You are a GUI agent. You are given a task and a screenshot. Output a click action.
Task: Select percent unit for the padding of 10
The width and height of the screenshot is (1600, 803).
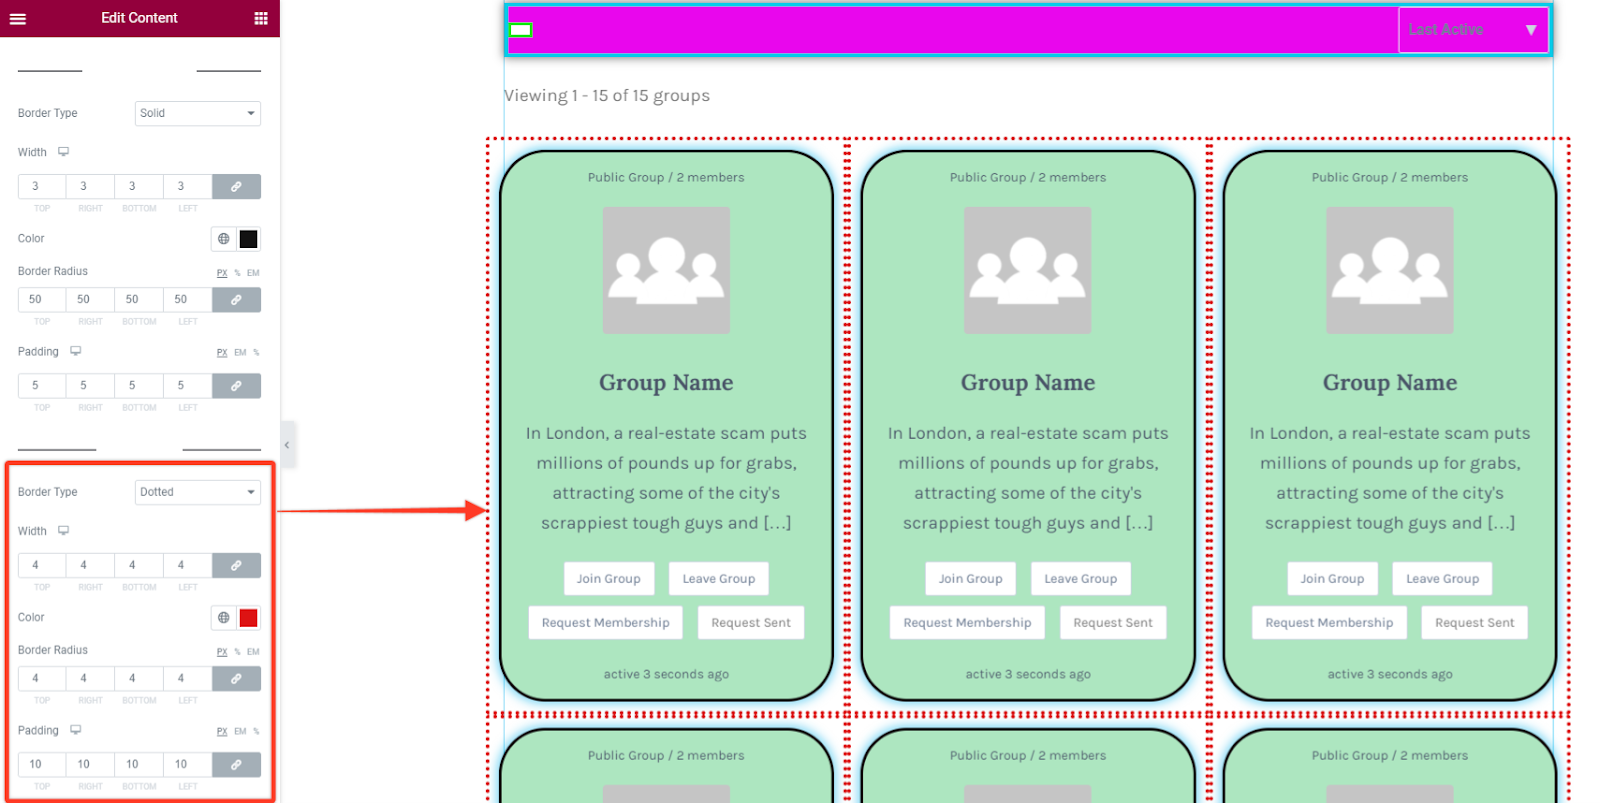click(x=256, y=732)
